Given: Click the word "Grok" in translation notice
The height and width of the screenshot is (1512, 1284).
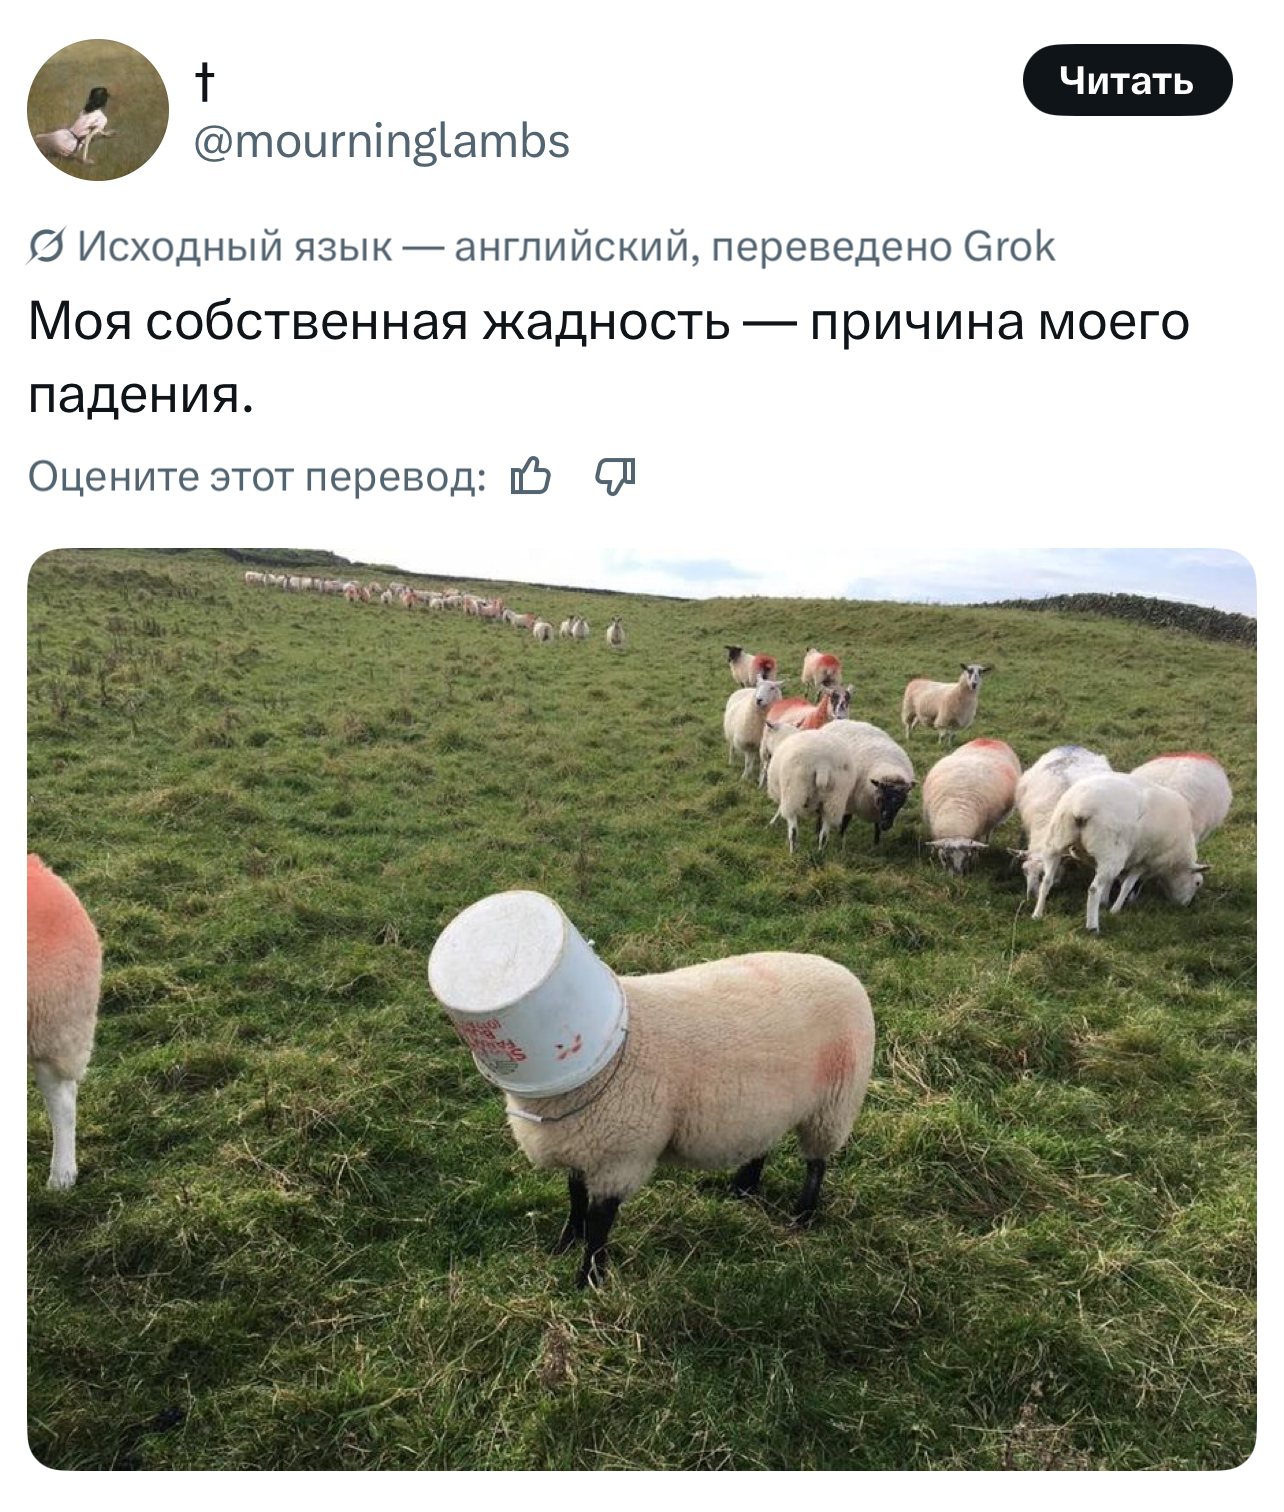Looking at the screenshot, I should 1009,246.
